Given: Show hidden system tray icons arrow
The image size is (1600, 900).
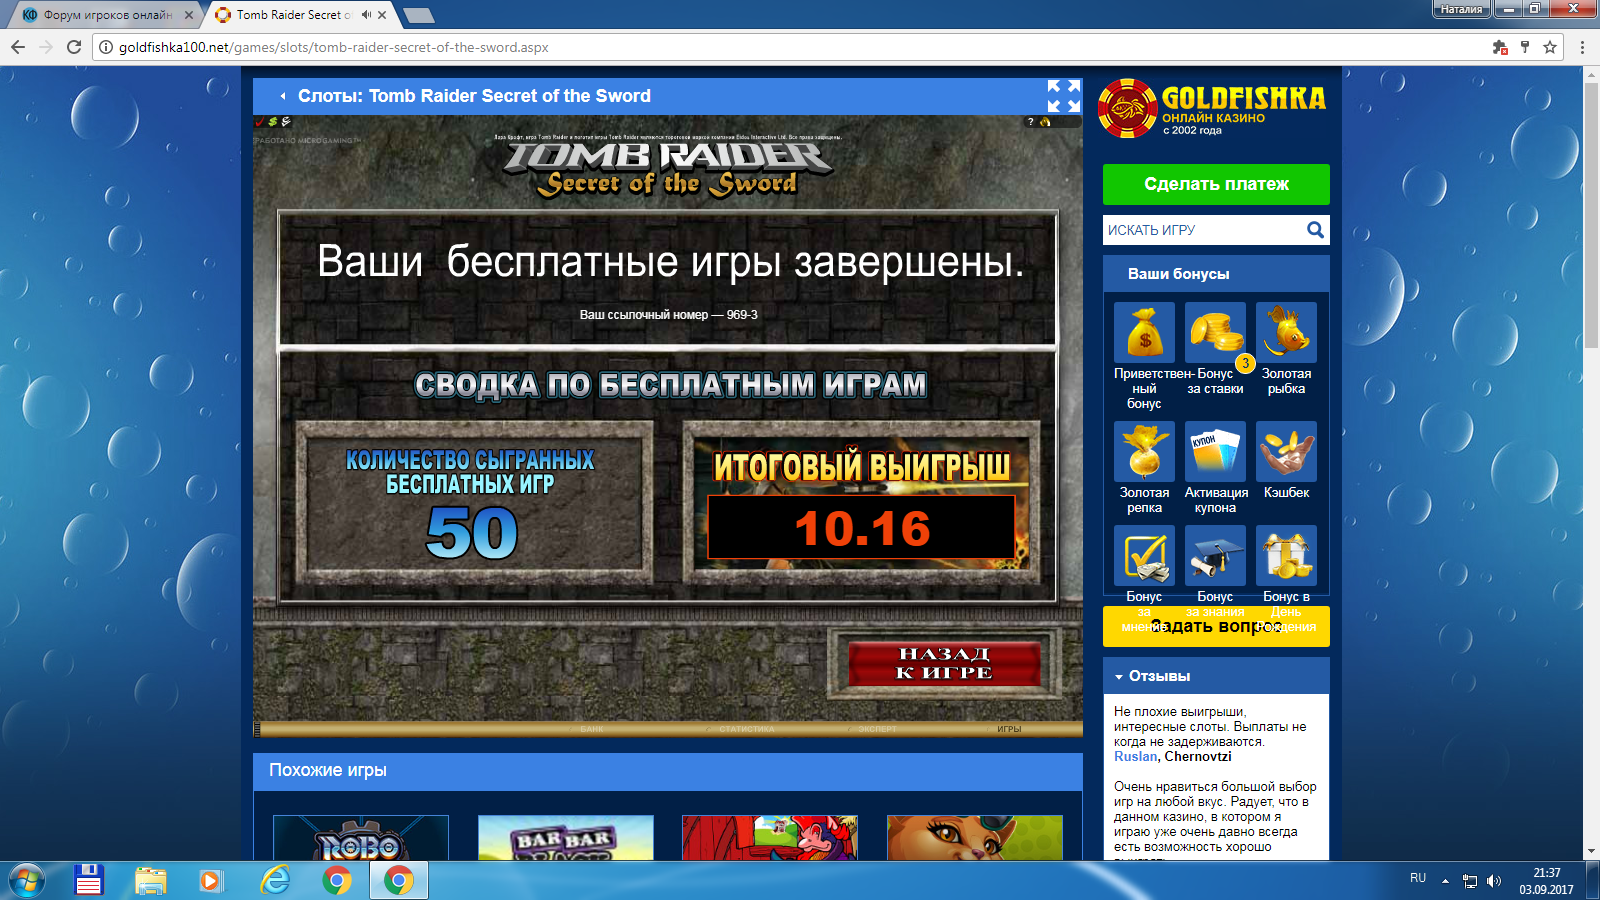Looking at the screenshot, I should [x=1445, y=881].
